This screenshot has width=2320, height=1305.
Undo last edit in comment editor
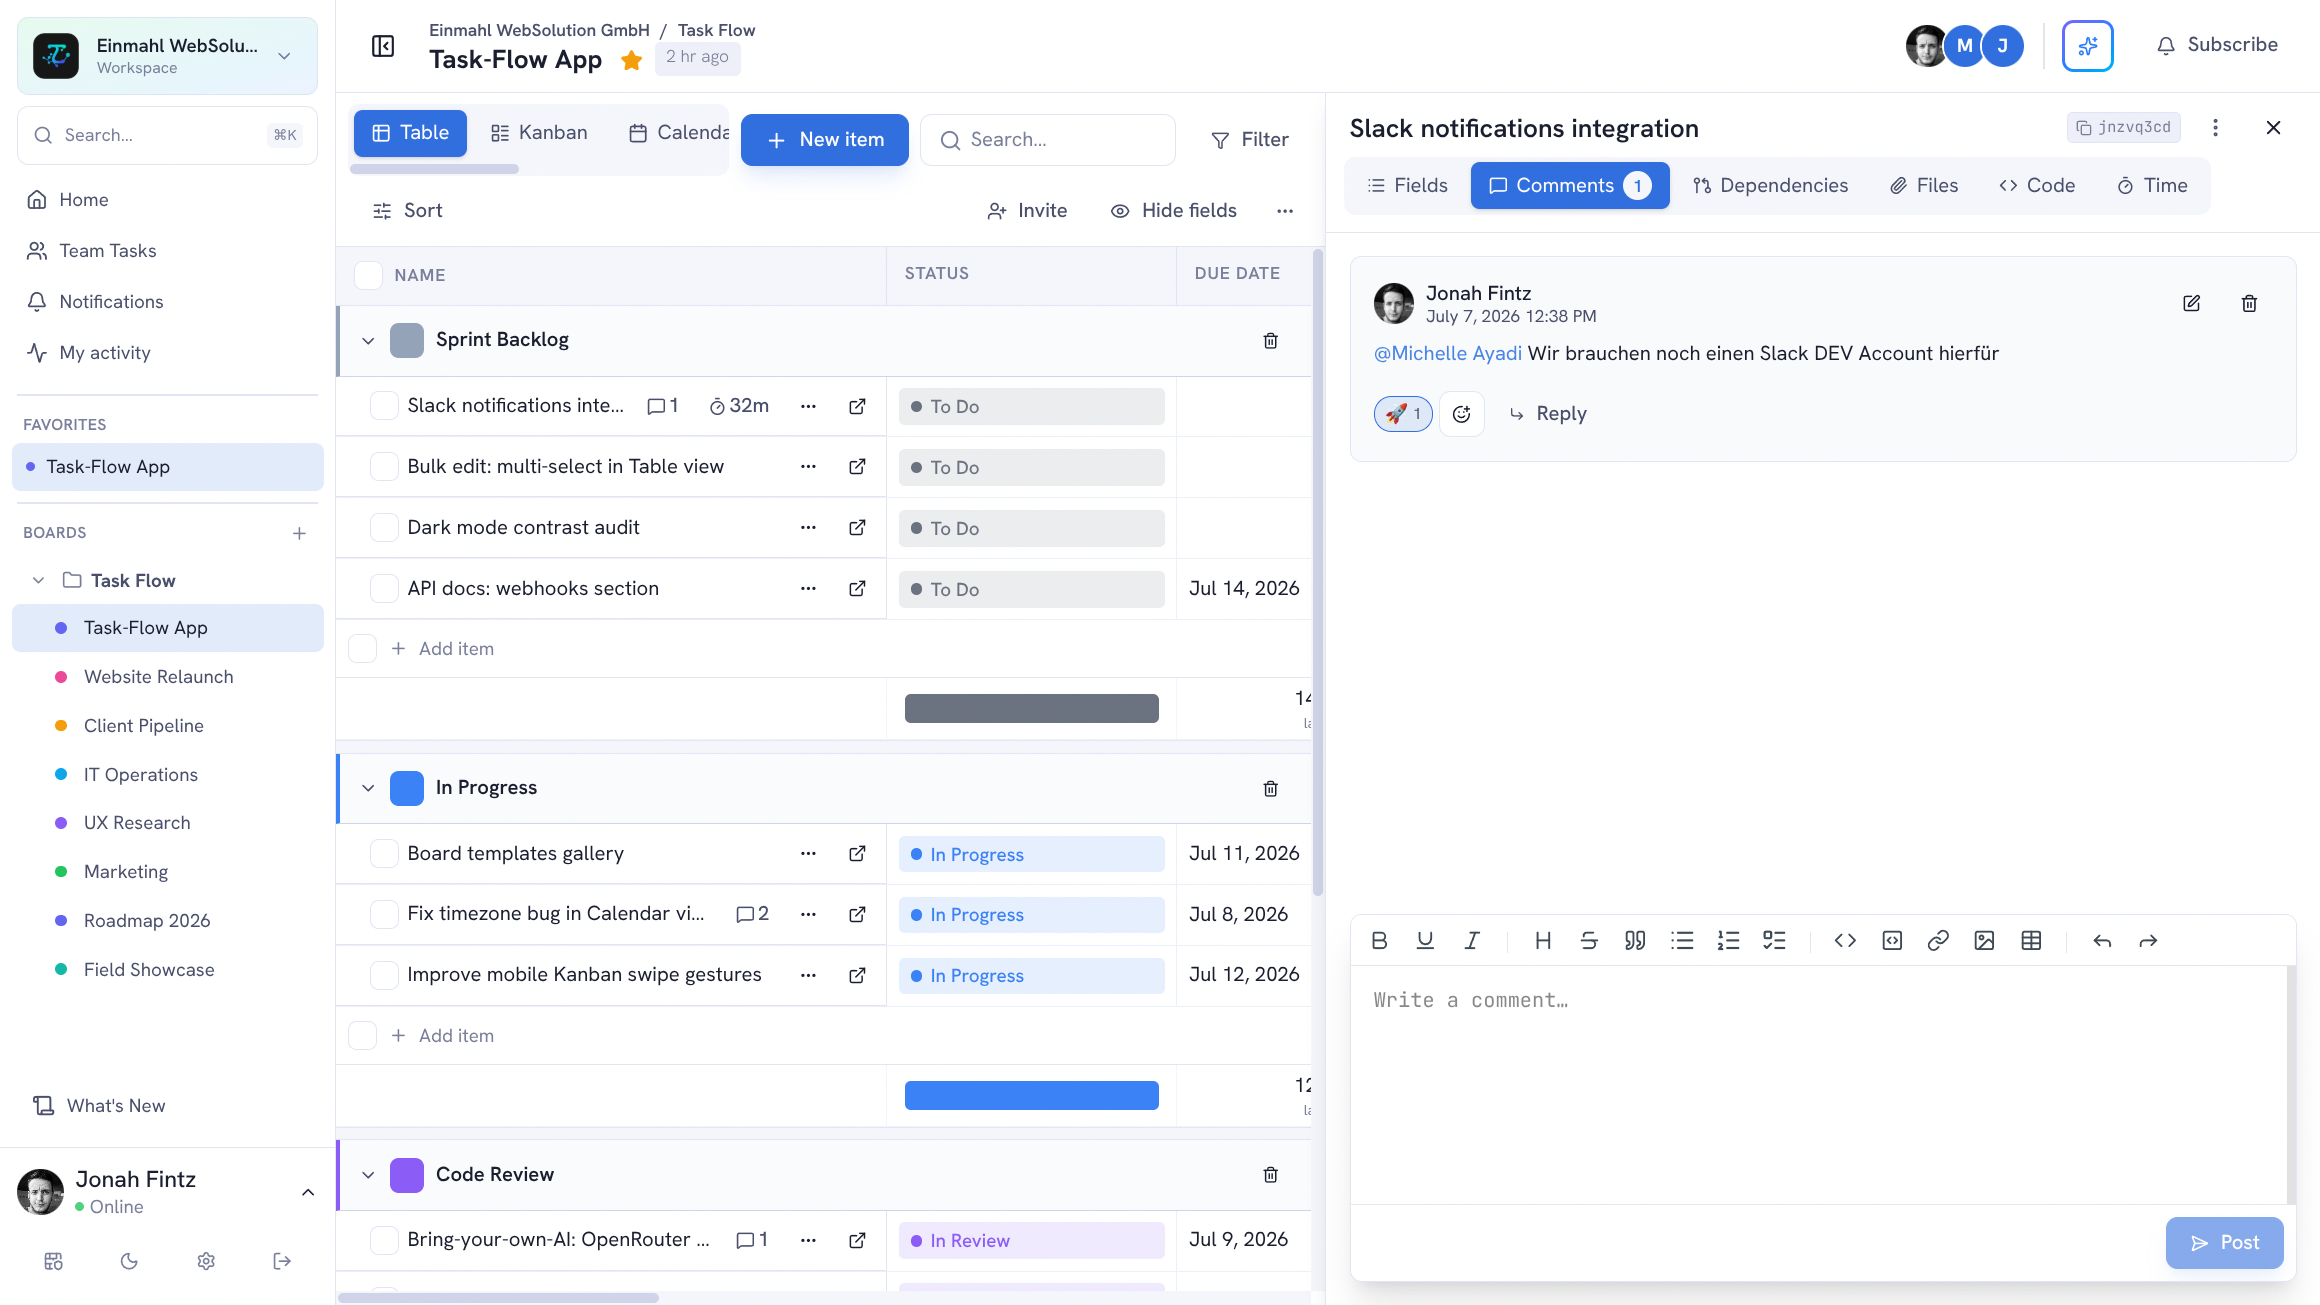[2102, 940]
